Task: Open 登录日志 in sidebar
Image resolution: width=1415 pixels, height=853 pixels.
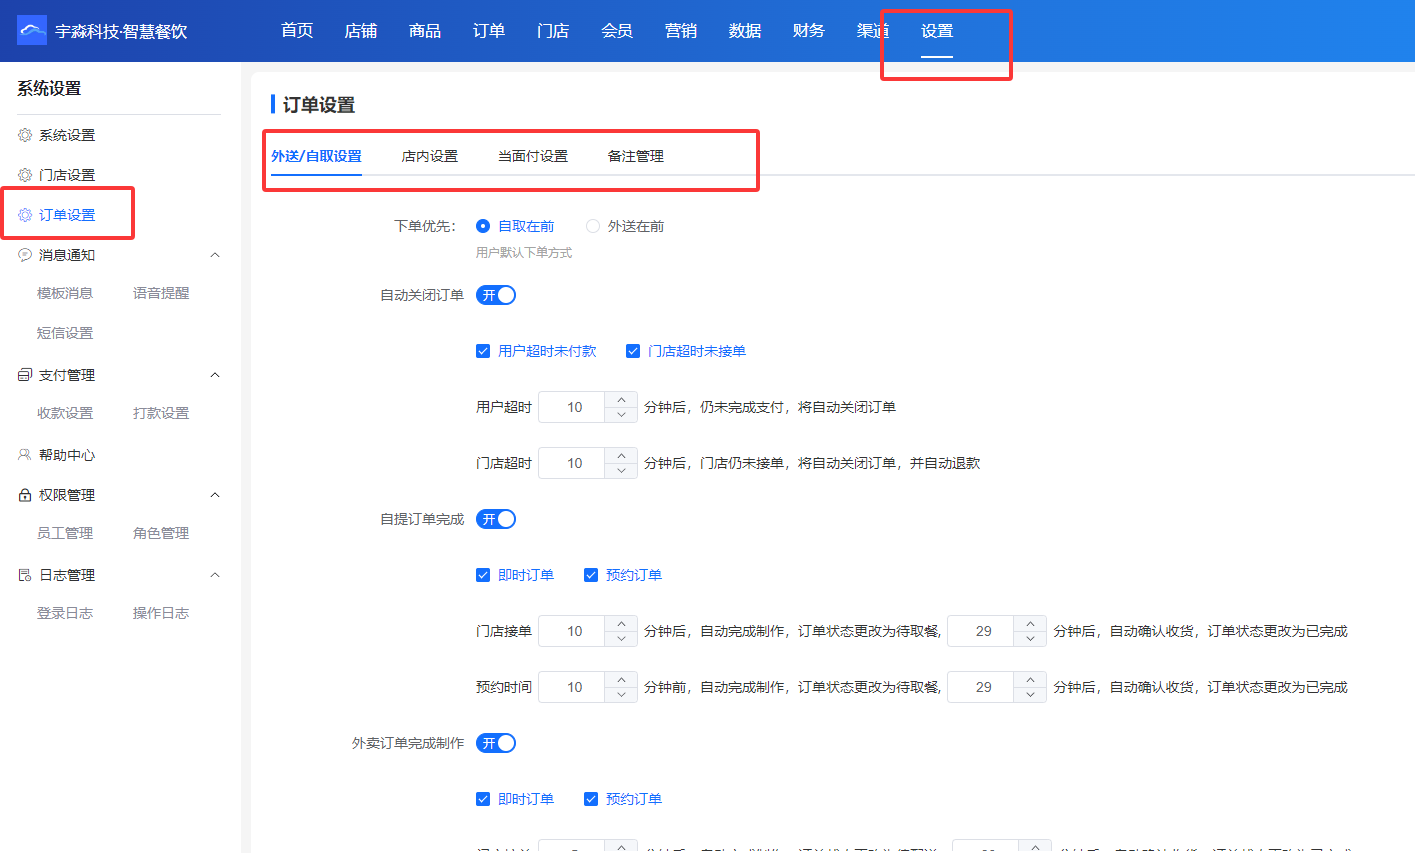Action: point(65,613)
